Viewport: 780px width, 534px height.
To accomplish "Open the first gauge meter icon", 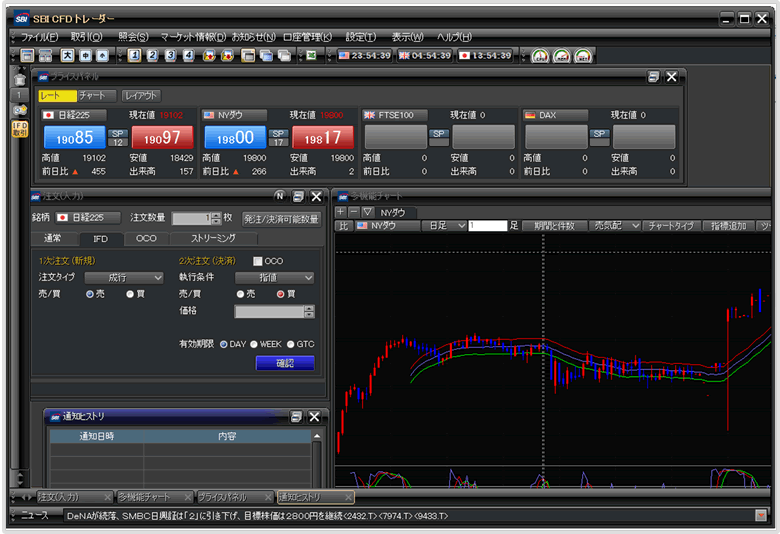I will coord(540,56).
